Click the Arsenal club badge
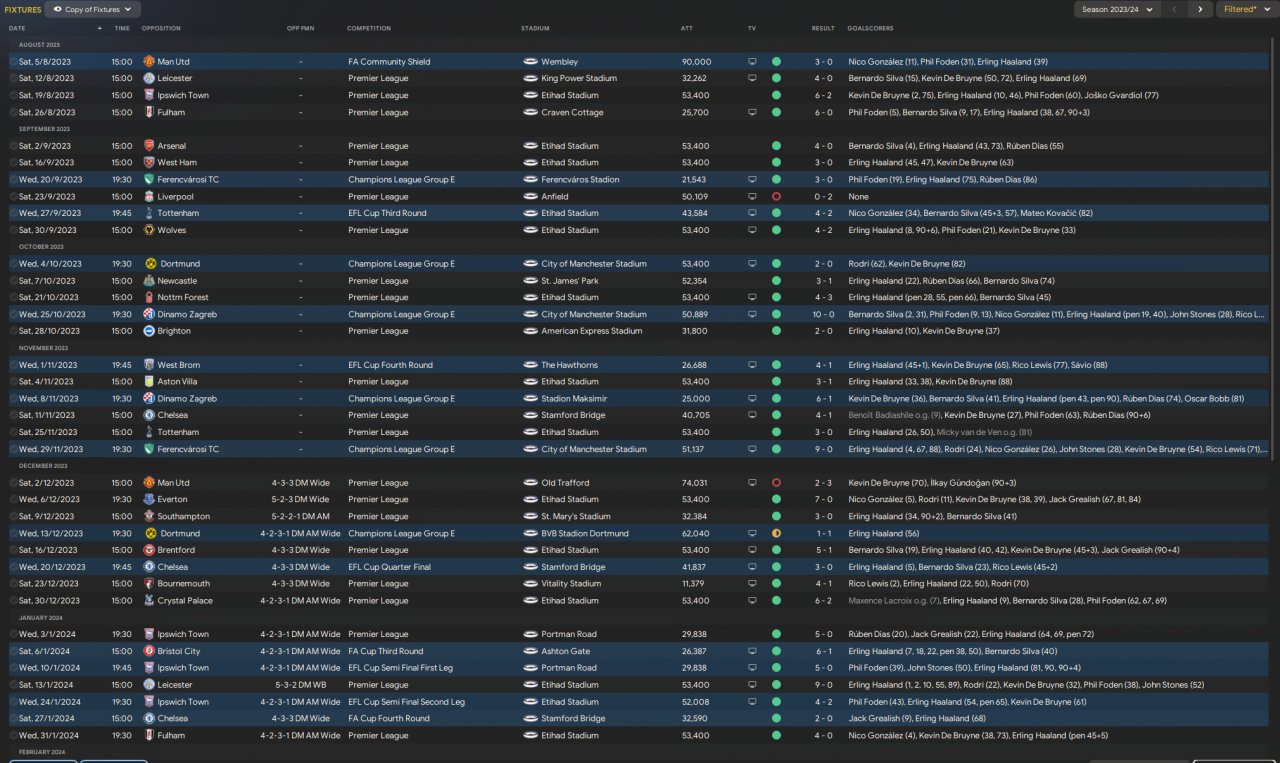This screenshot has height=763, width=1280. [x=149, y=146]
